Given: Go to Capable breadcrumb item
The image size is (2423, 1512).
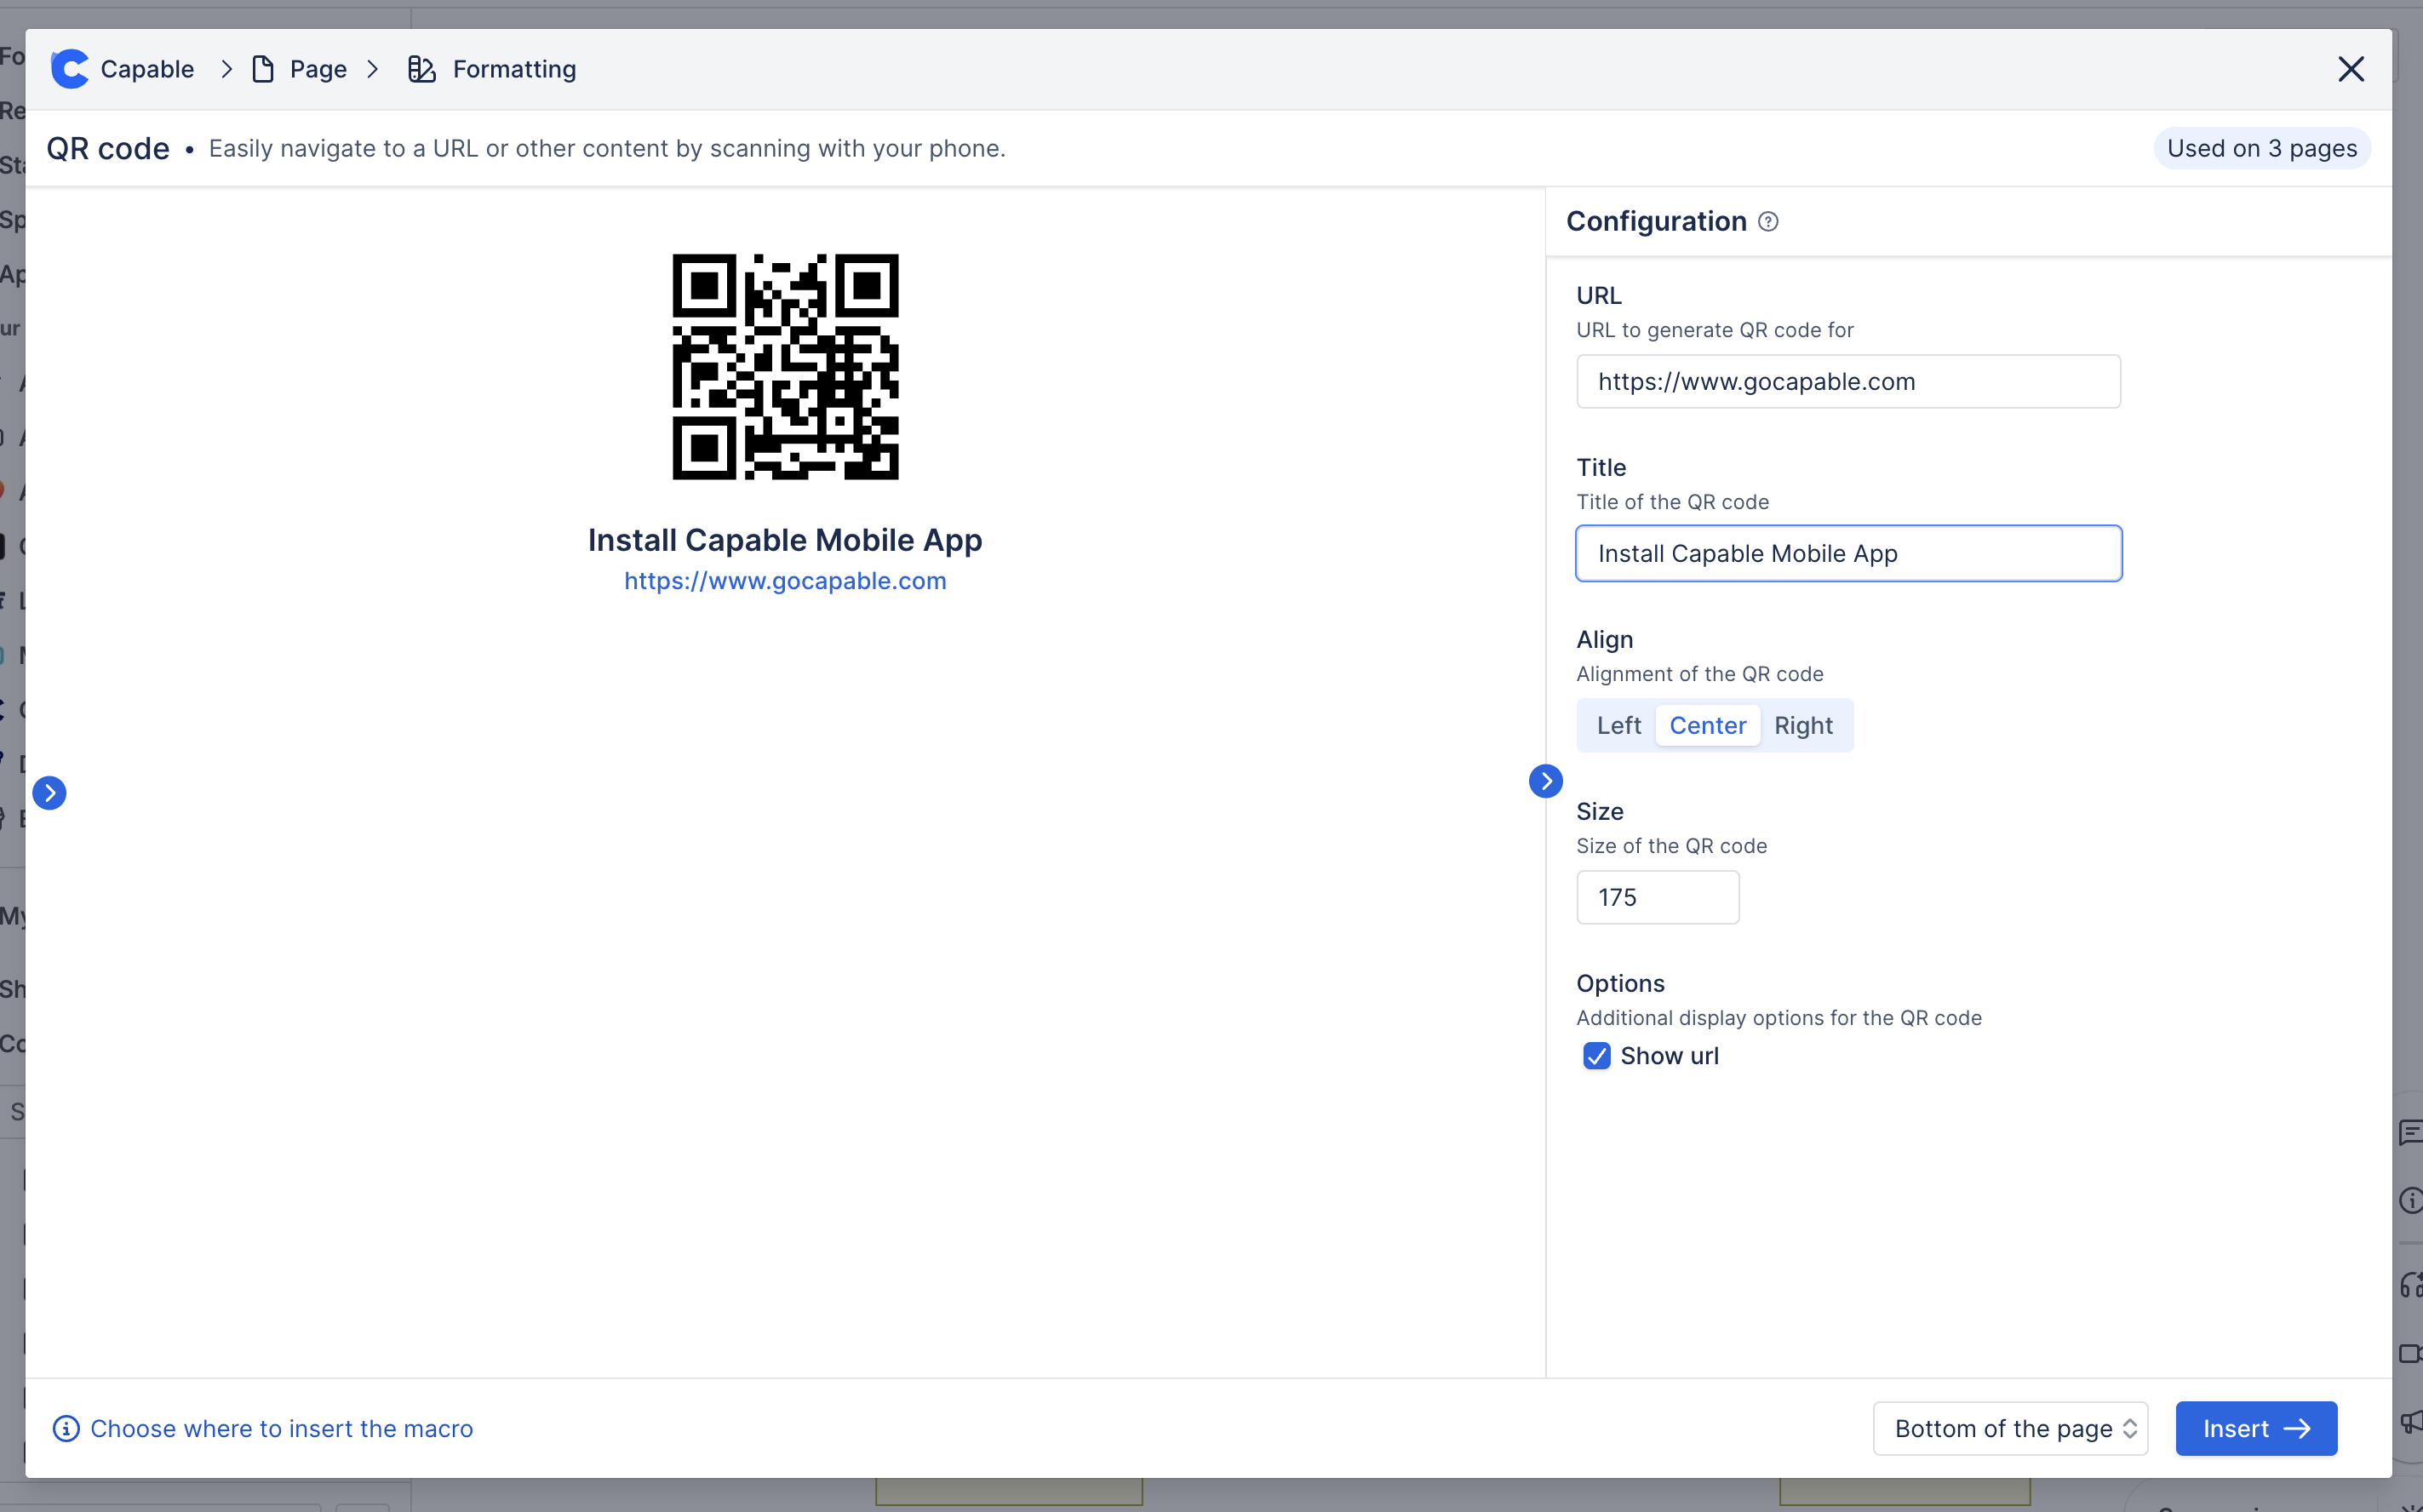Looking at the screenshot, I should tap(147, 69).
